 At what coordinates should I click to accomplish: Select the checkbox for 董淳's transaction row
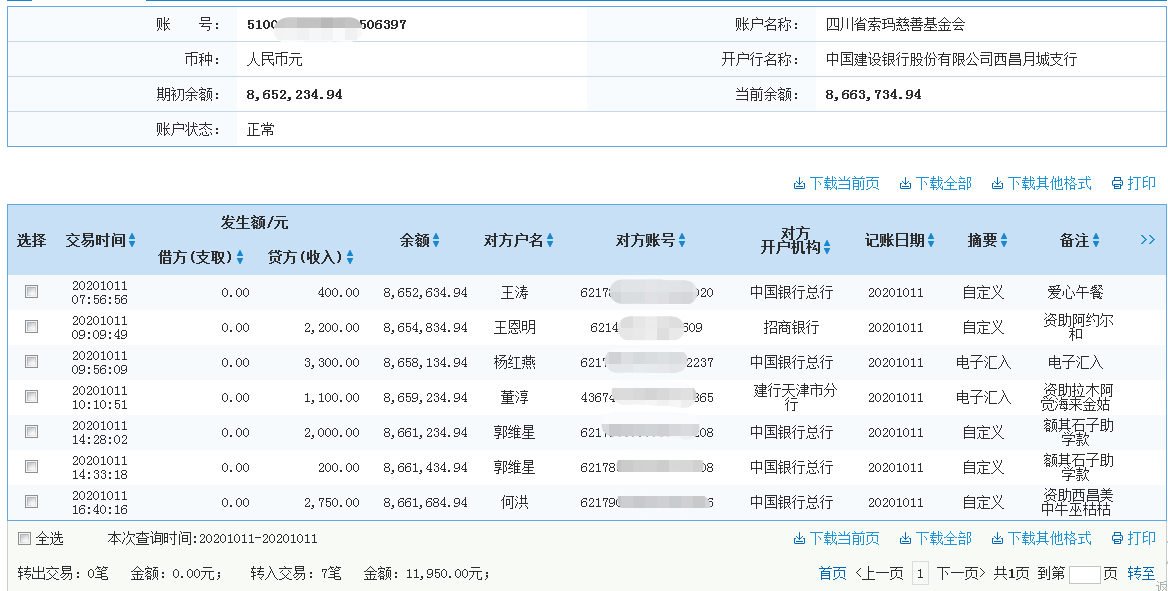(31, 396)
